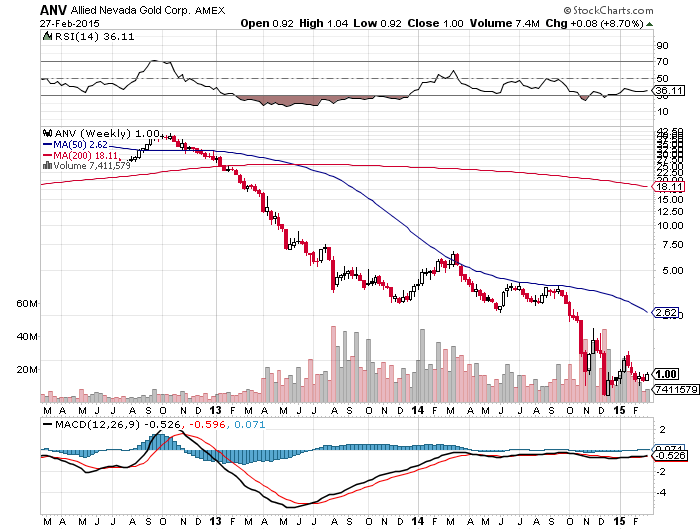
Task: Click the Volume 7.4M header value
Action: 504,23
